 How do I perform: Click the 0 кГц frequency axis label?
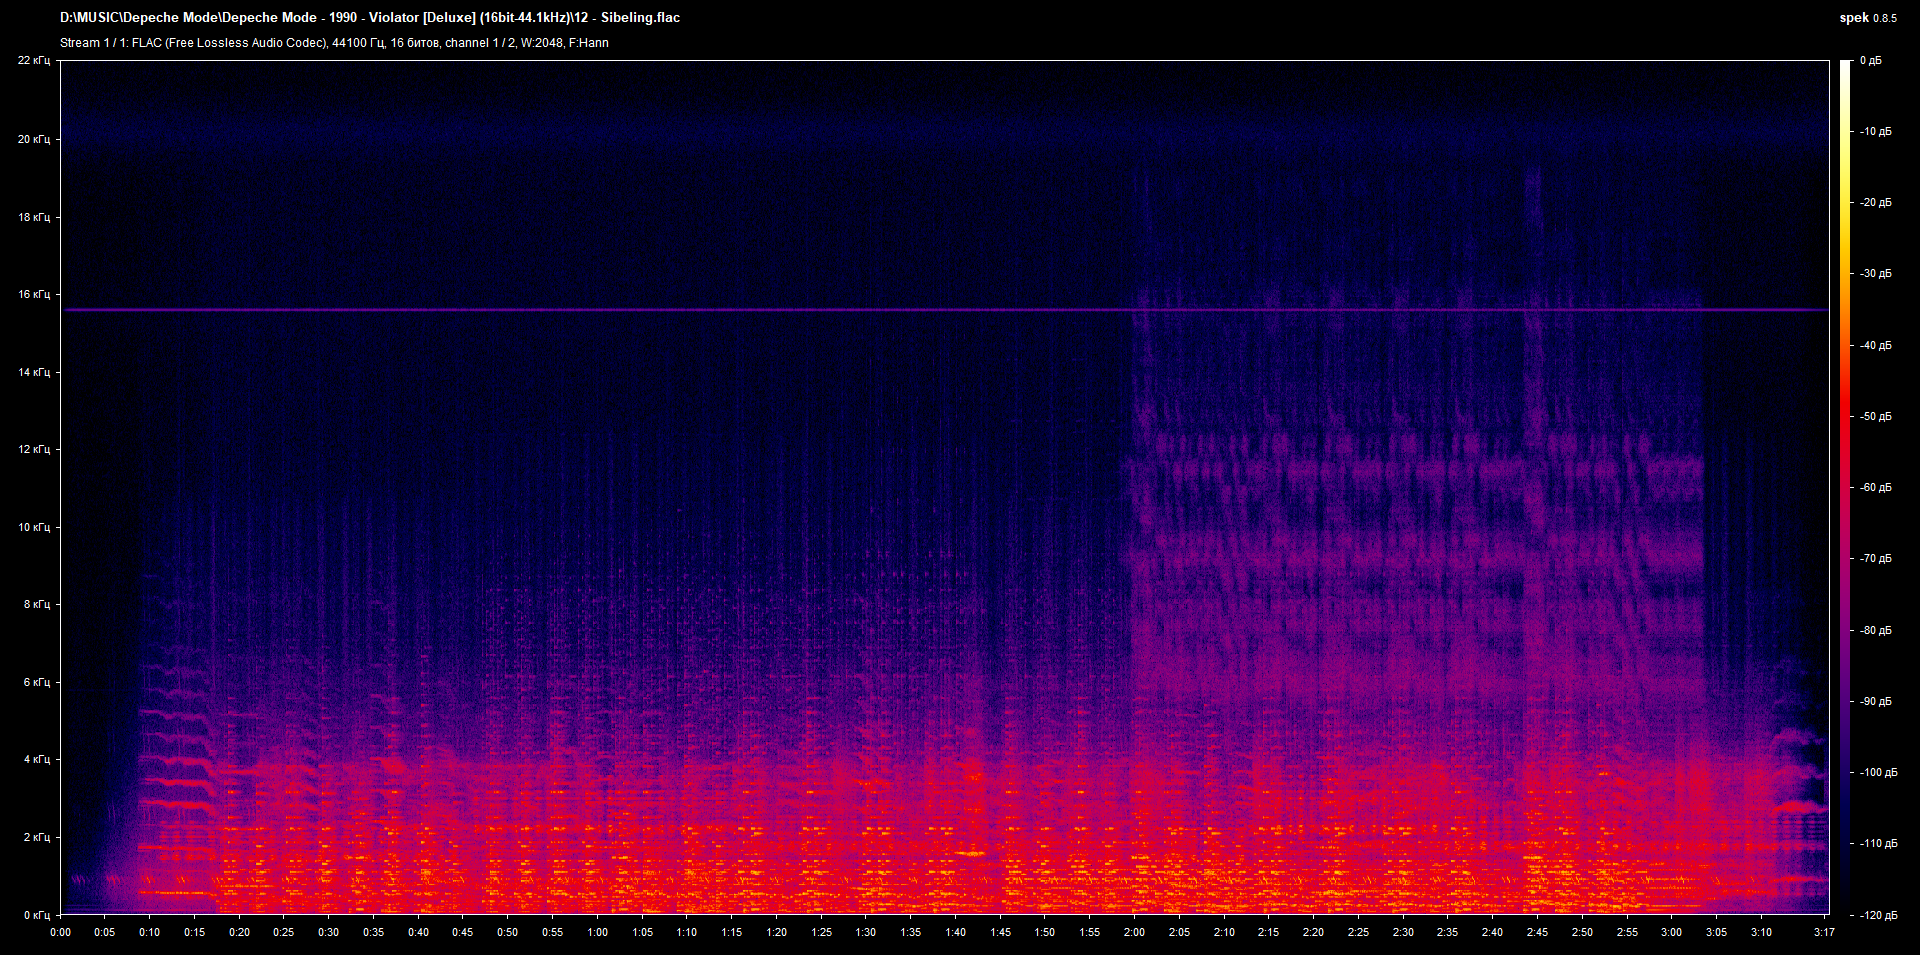pyautogui.click(x=36, y=915)
